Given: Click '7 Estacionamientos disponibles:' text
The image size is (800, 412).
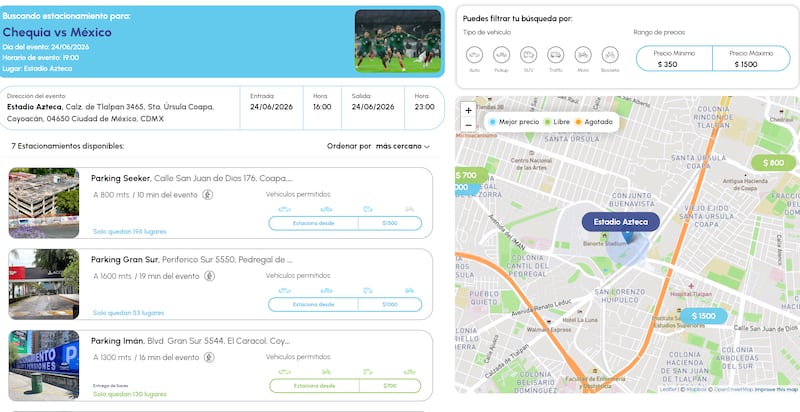Looking at the screenshot, I should coord(68,146).
